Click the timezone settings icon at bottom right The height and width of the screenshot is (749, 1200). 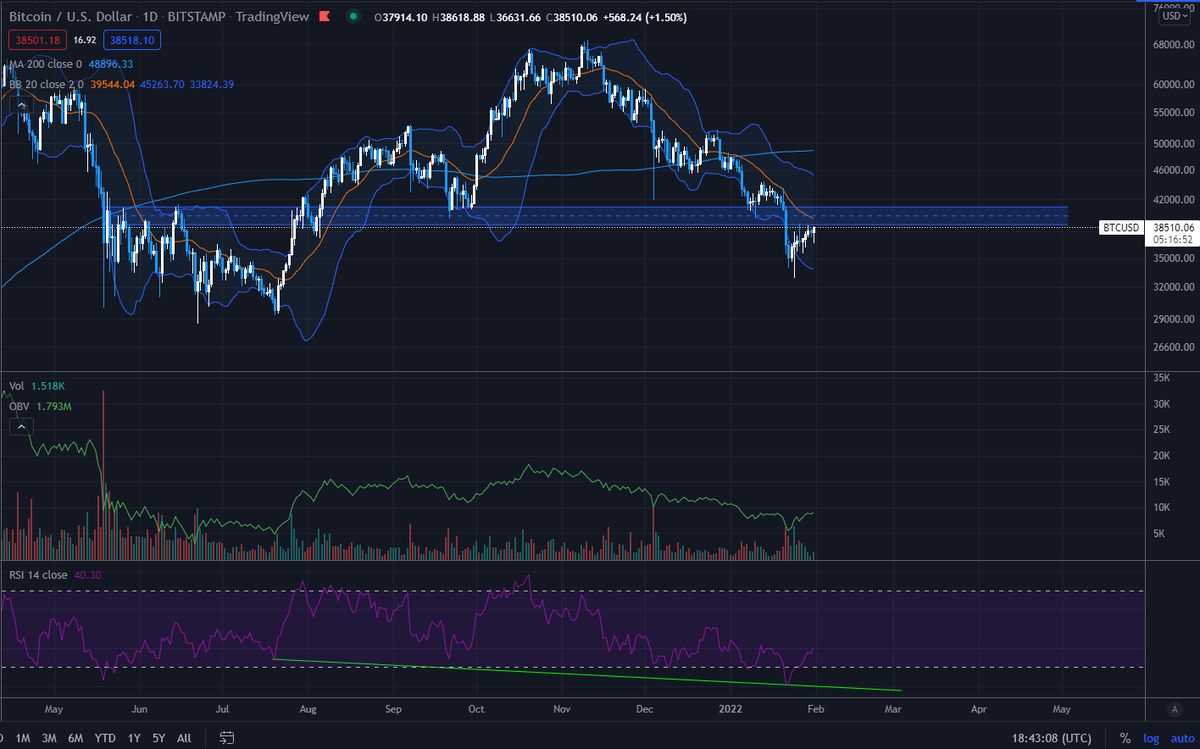click(1173, 709)
